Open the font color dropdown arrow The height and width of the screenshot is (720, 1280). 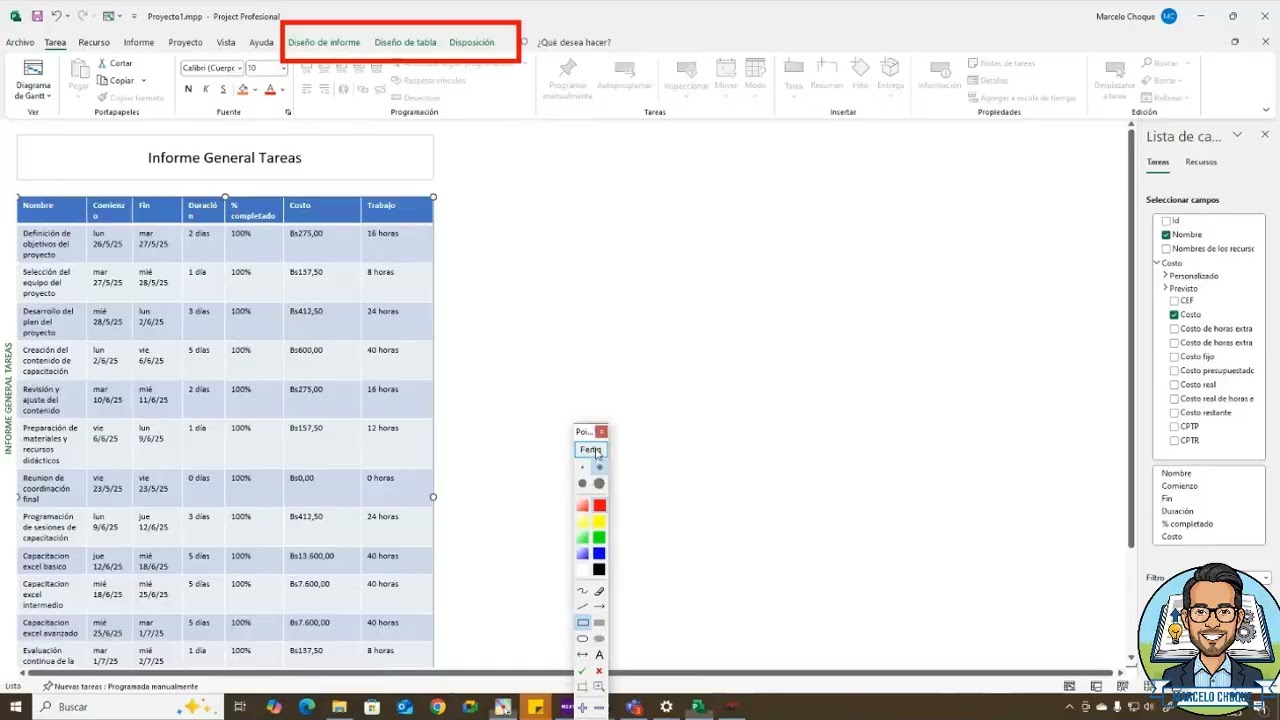pyautogui.click(x=282, y=90)
